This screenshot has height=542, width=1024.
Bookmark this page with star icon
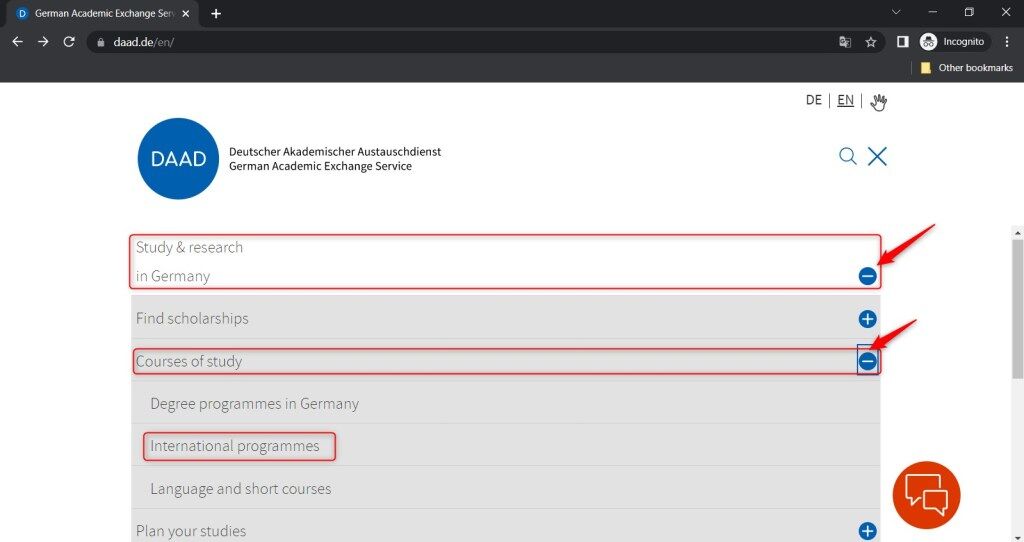point(871,42)
